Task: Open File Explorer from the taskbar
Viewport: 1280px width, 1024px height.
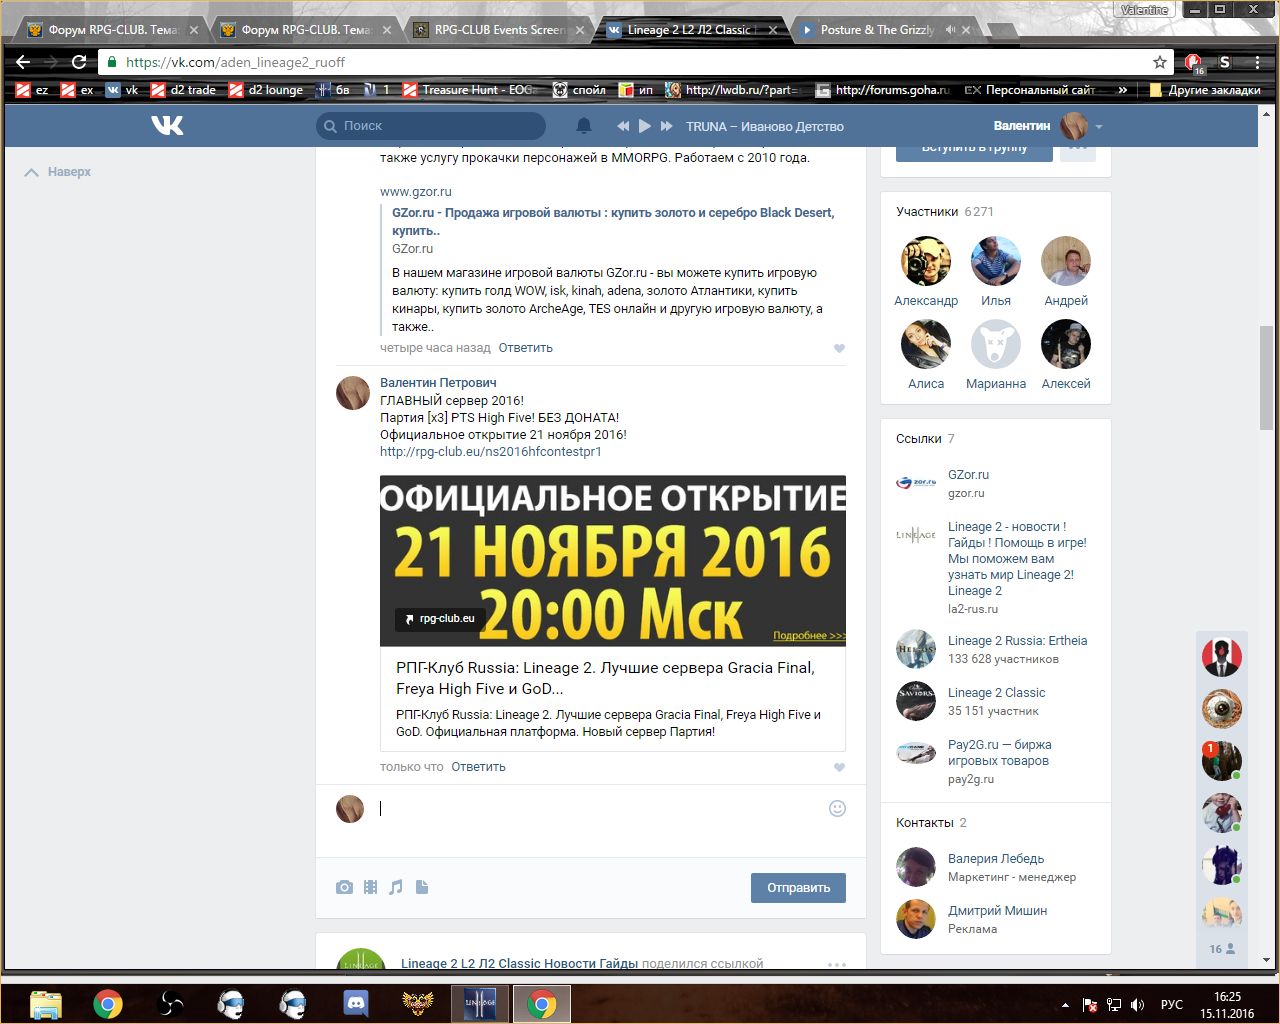Action: click(x=46, y=1003)
